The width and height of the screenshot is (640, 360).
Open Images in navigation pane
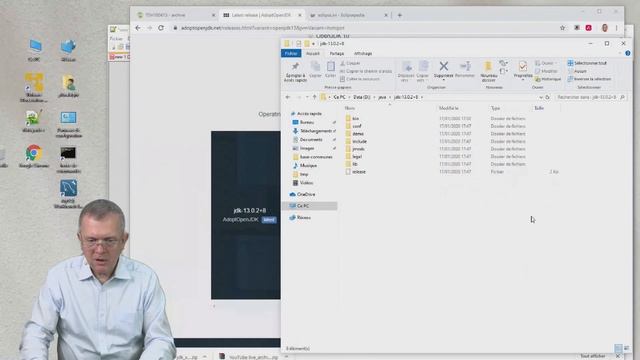(307, 148)
